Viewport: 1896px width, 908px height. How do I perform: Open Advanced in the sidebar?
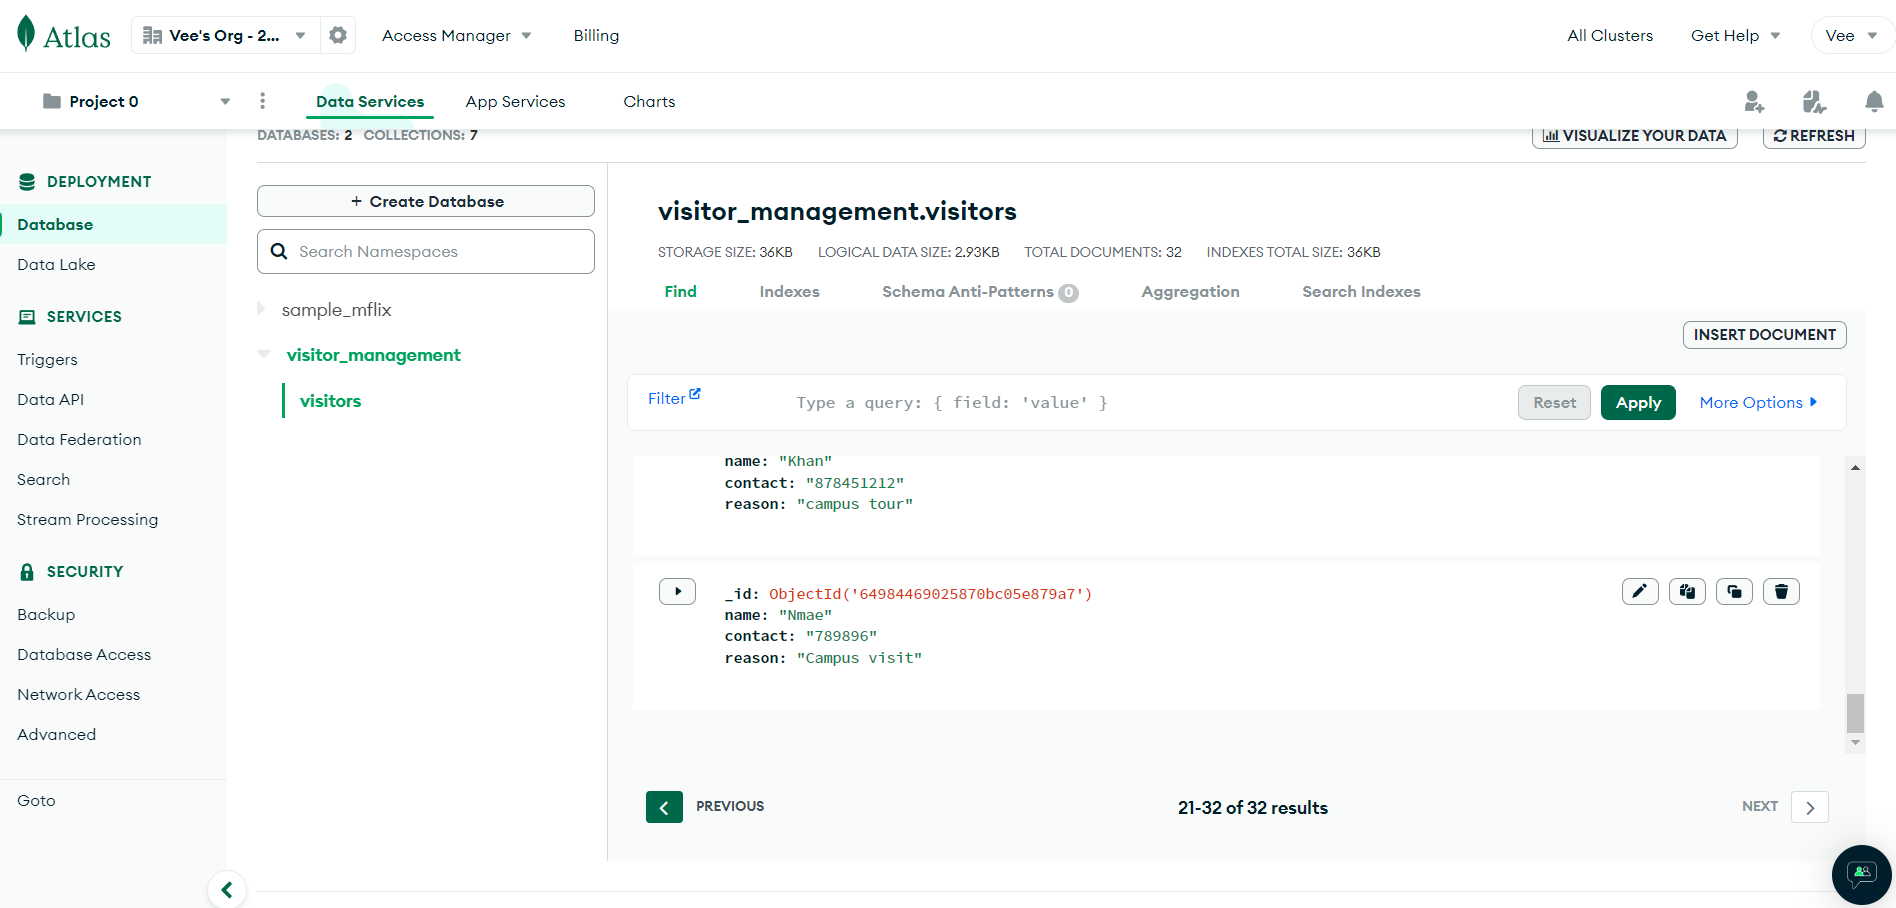coord(56,734)
